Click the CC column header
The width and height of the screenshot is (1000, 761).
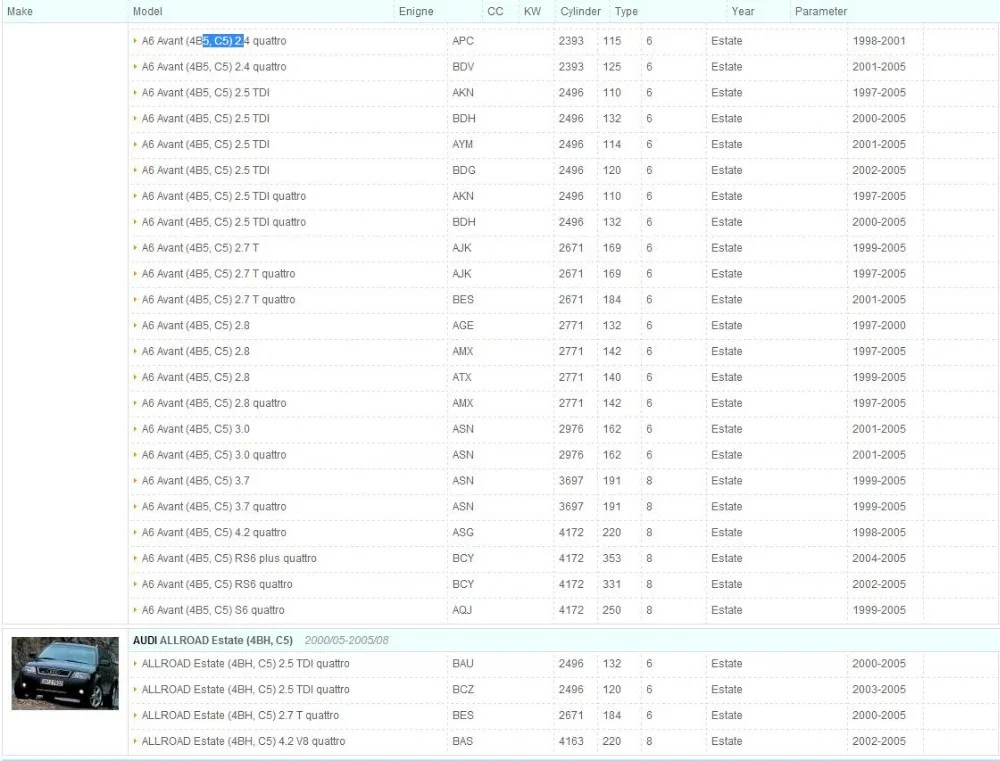click(x=495, y=11)
